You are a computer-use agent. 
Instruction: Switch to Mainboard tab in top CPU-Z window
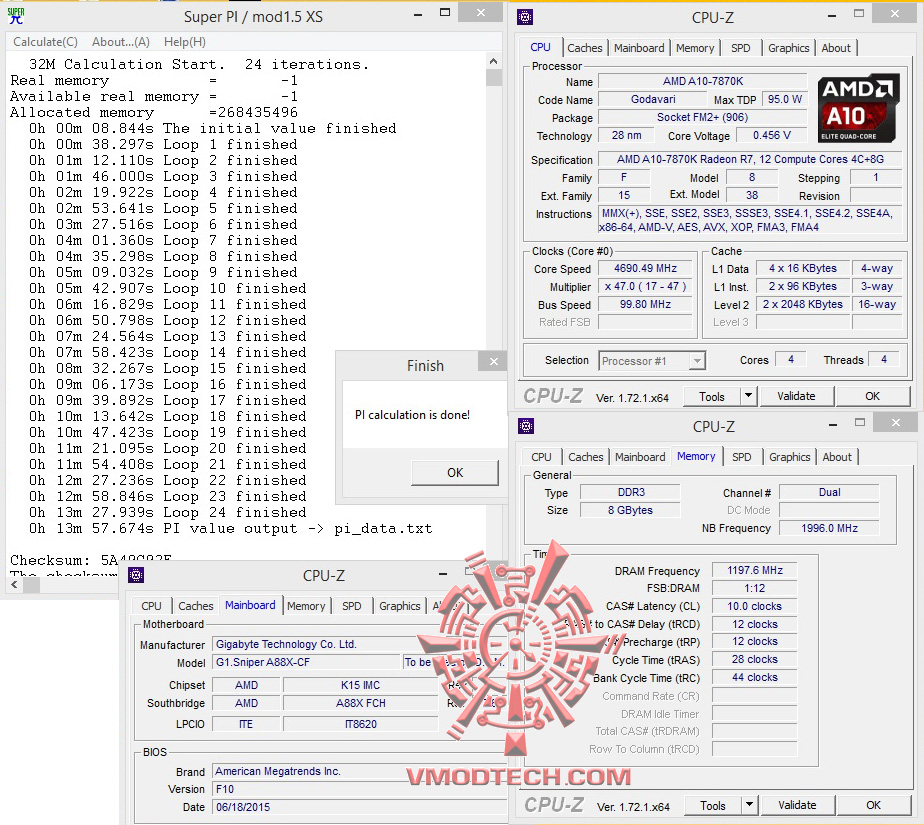tap(639, 48)
